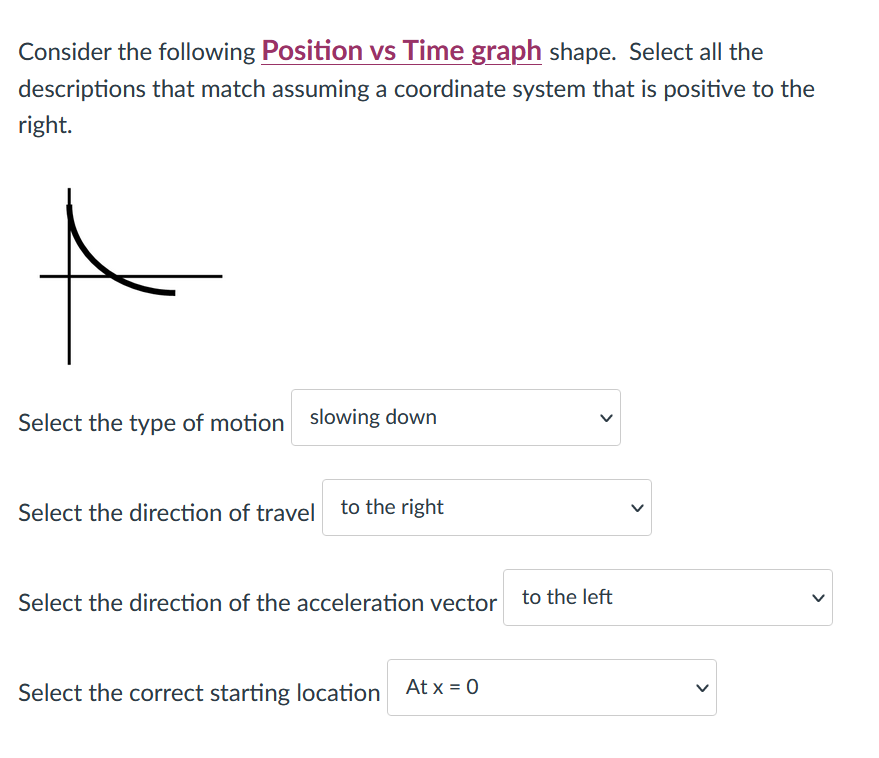This screenshot has width=879, height=758.
Task: Click the chevron on 'to the right' dropdown
Action: coord(637,508)
